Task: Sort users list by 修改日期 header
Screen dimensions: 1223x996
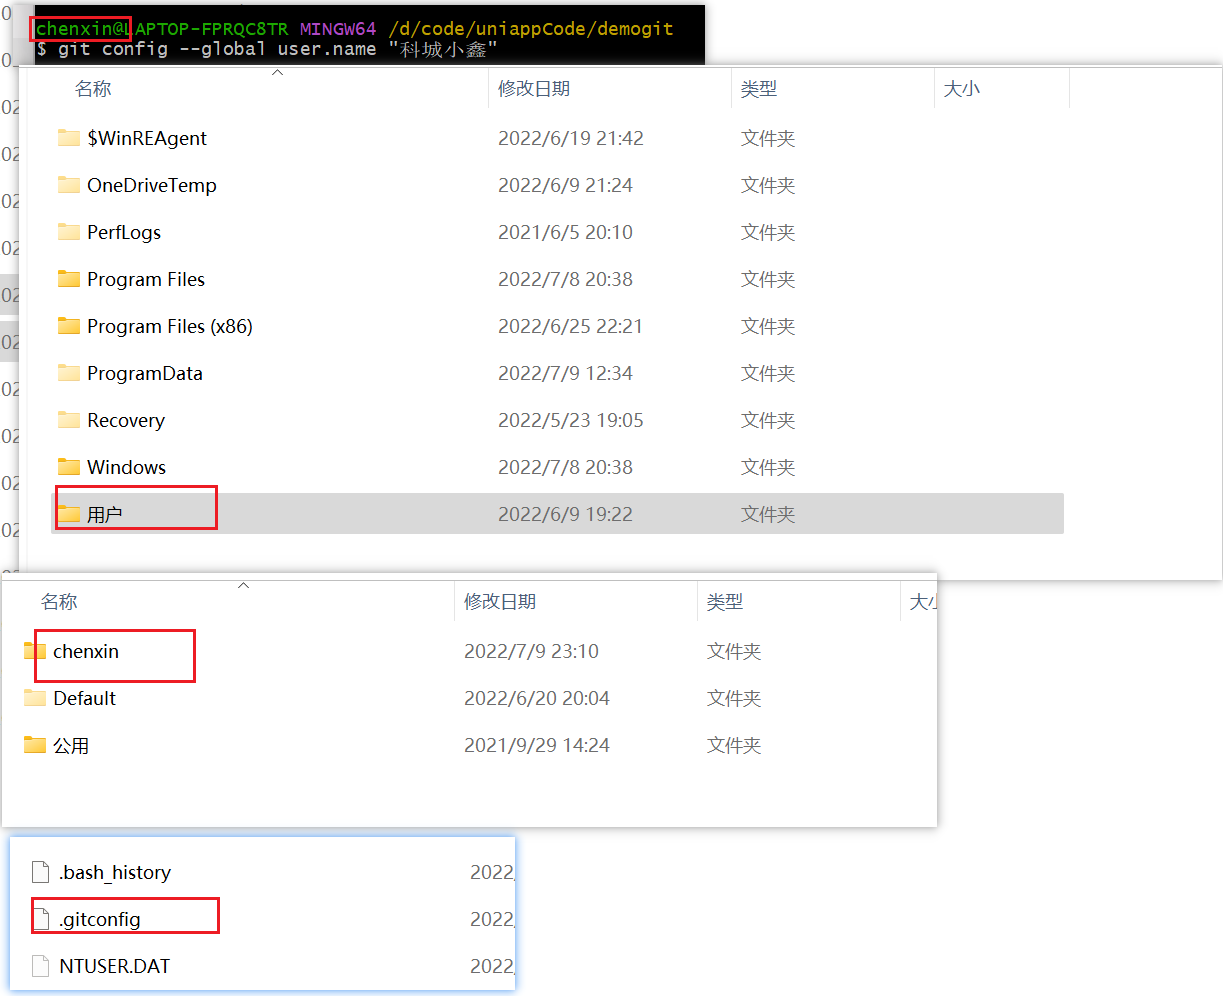Action: coord(500,602)
